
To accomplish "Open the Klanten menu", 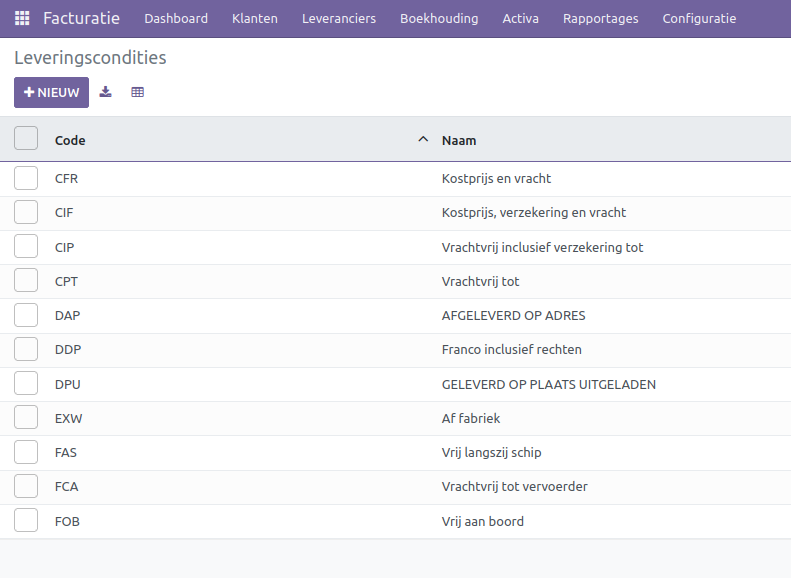I will [254, 18].
